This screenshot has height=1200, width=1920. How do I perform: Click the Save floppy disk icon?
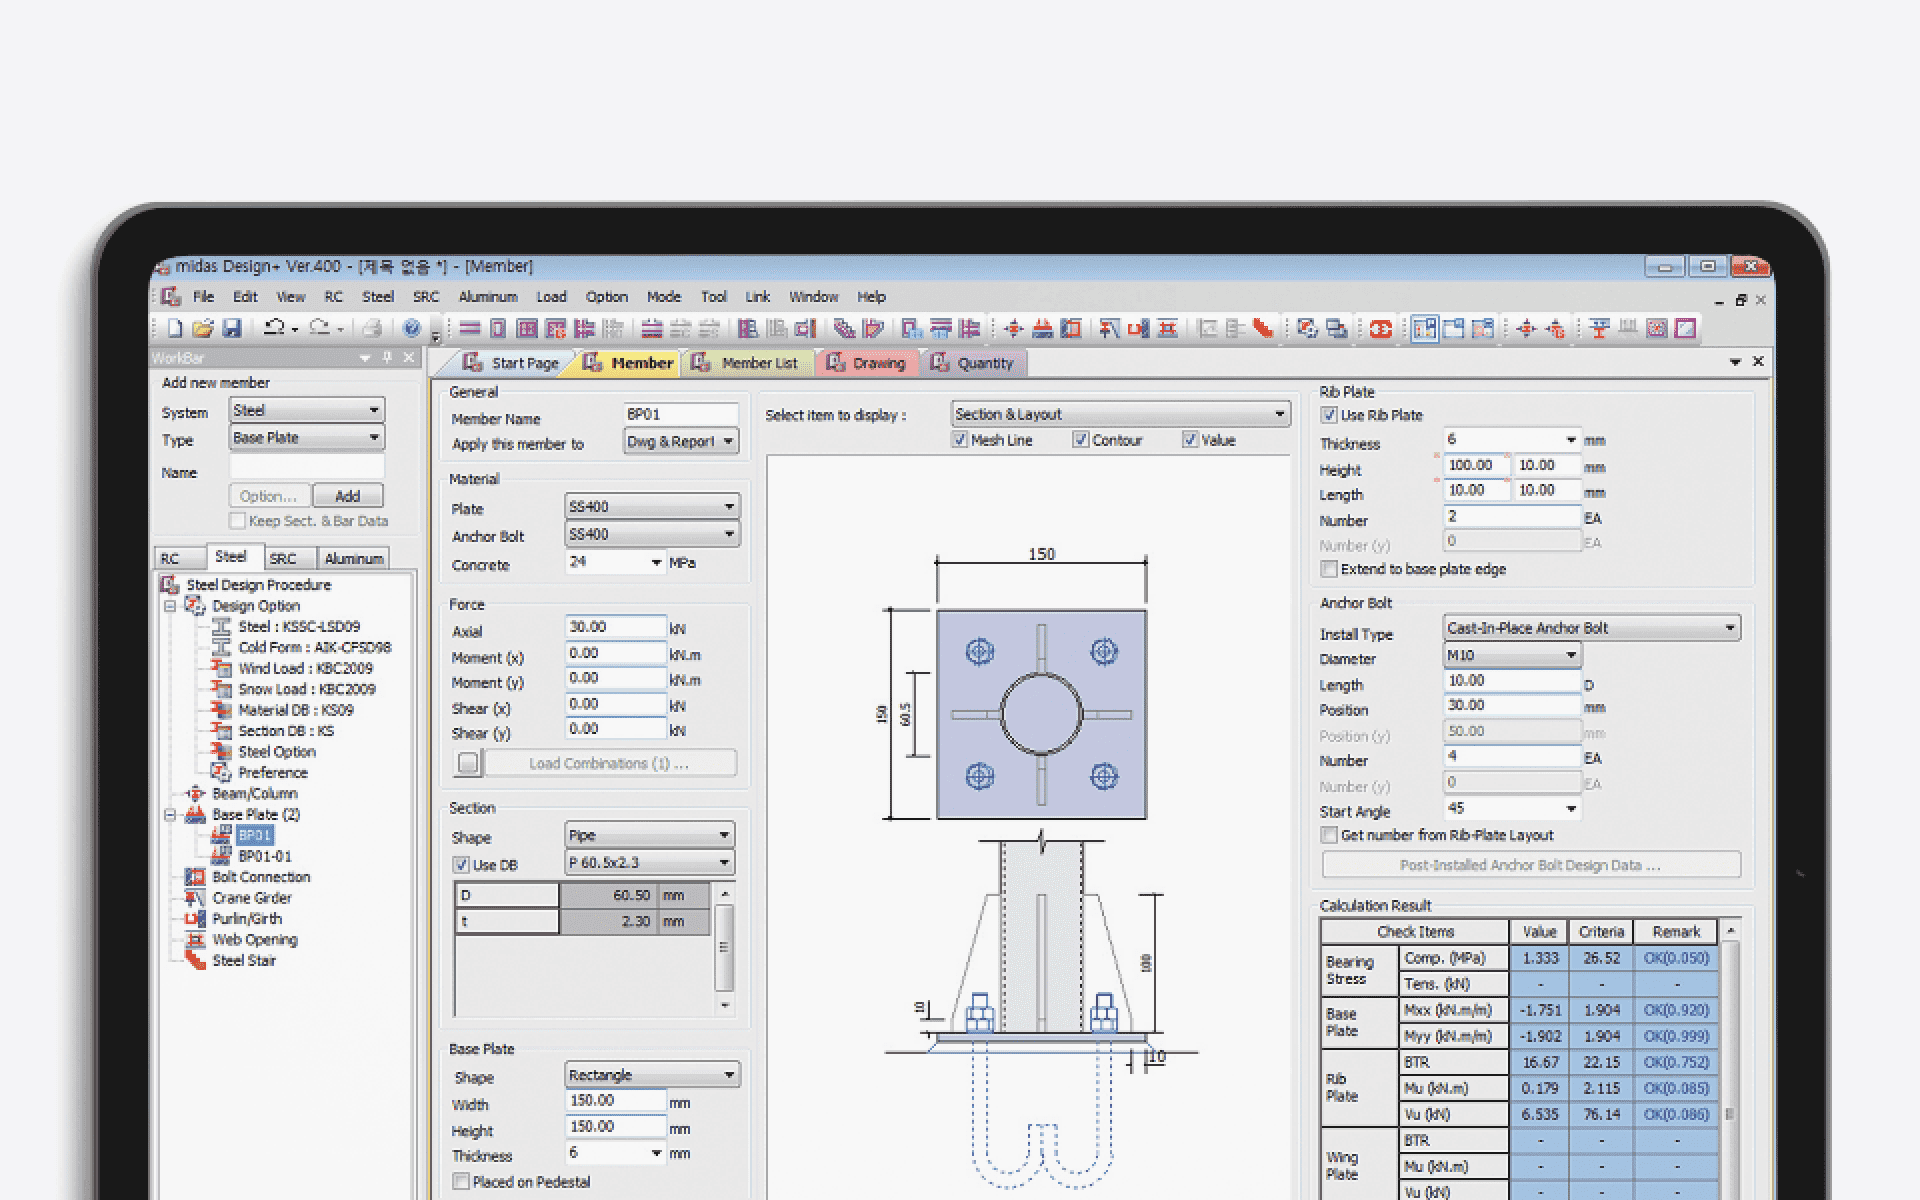point(232,328)
